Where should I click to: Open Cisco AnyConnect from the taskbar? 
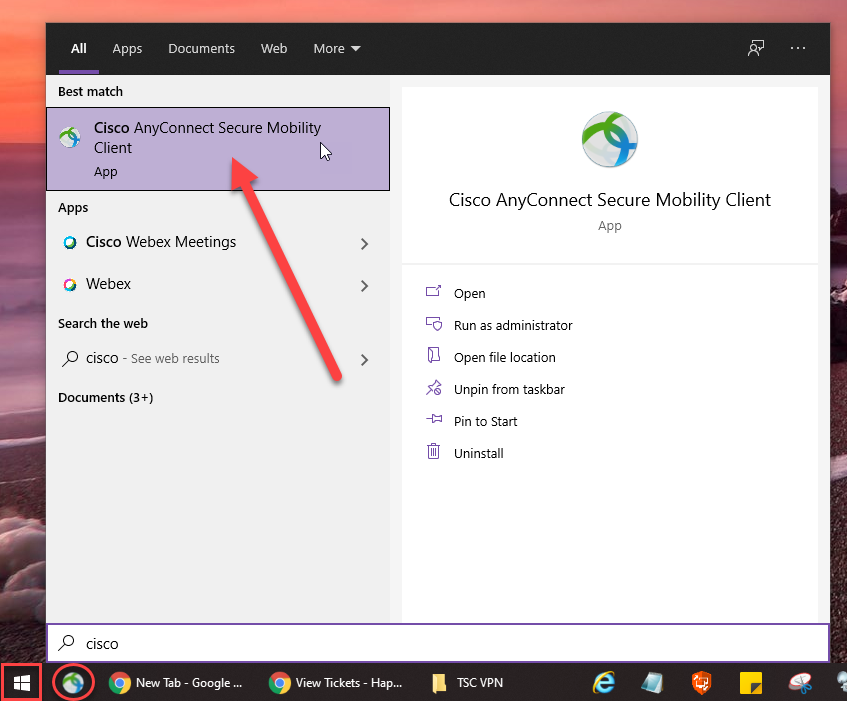tap(73, 683)
